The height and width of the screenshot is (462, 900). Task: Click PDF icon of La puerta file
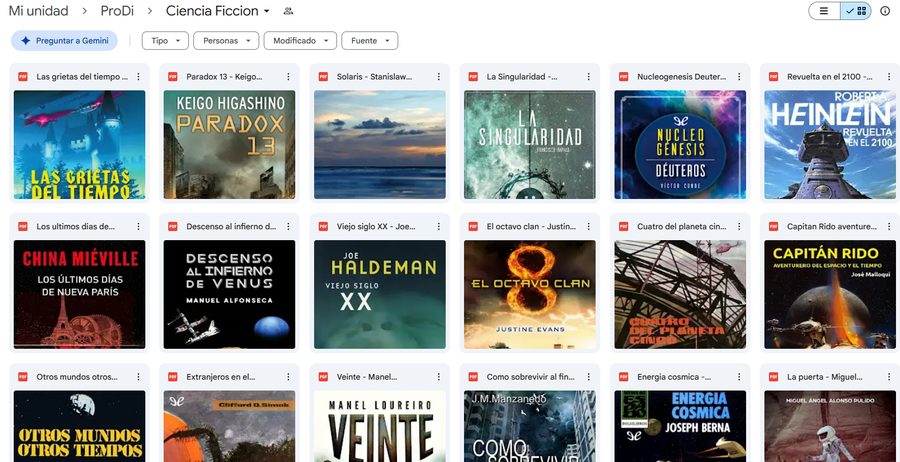point(774,377)
